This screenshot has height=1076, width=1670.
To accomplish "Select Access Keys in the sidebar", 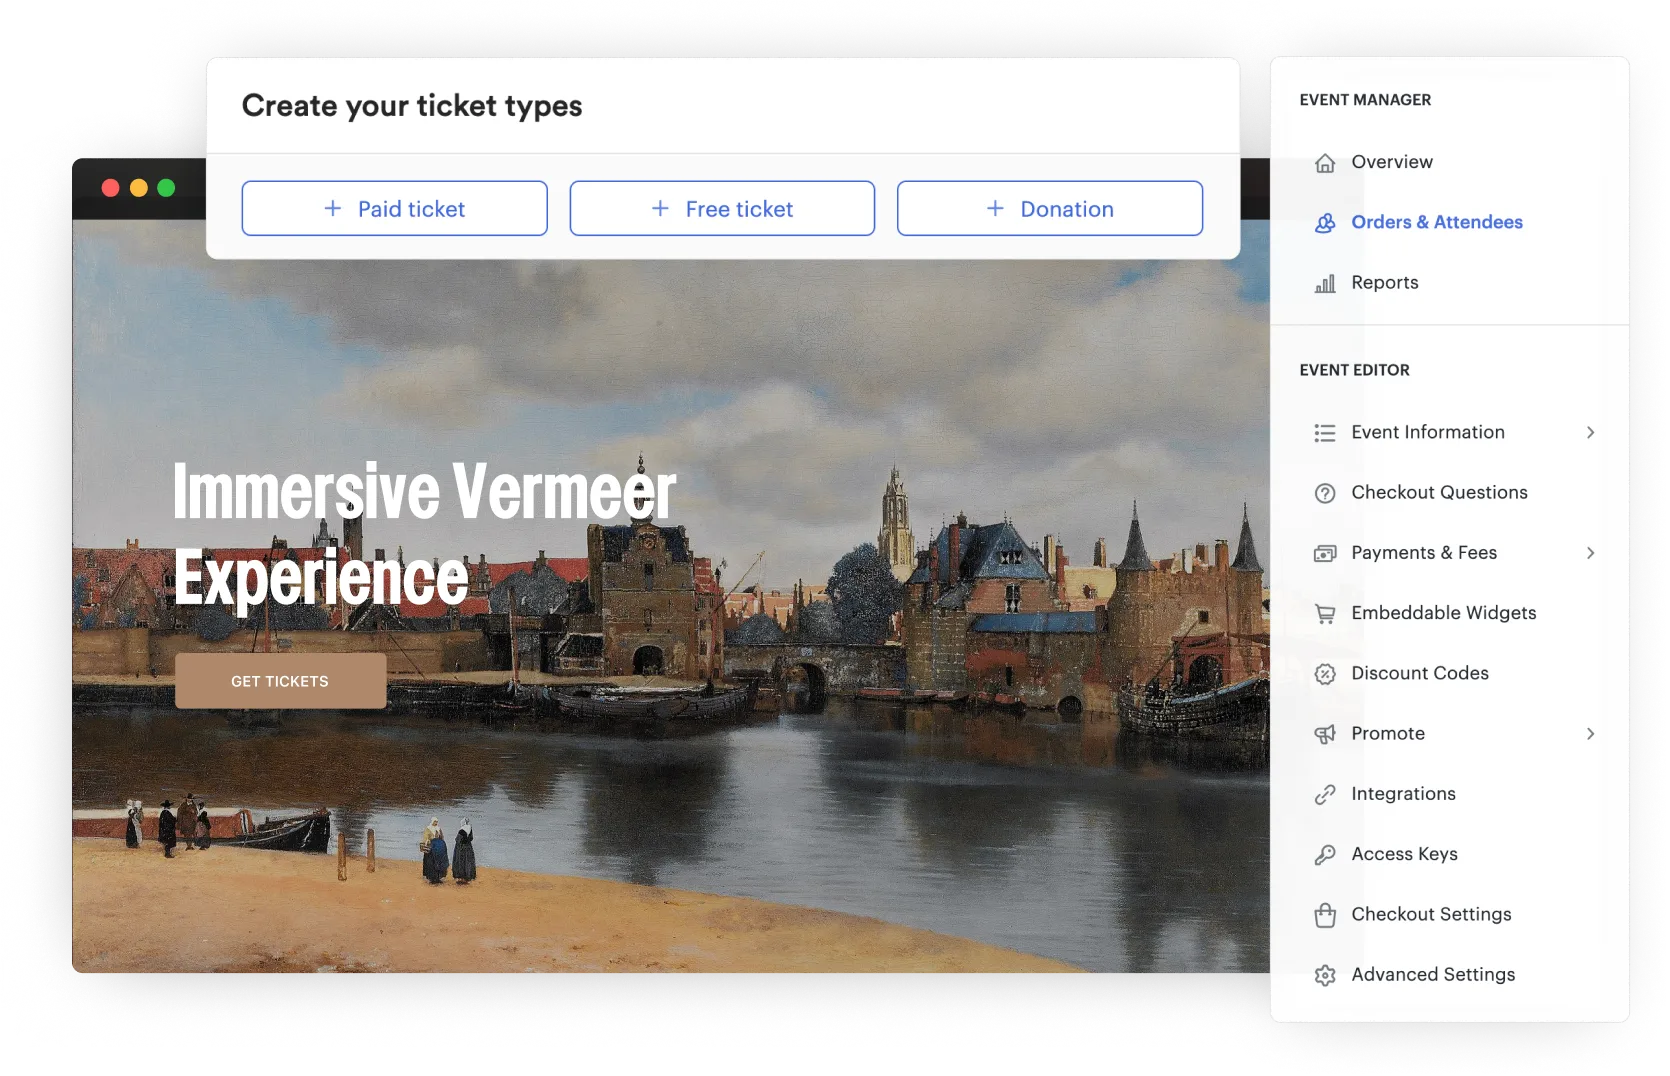I will (1404, 854).
